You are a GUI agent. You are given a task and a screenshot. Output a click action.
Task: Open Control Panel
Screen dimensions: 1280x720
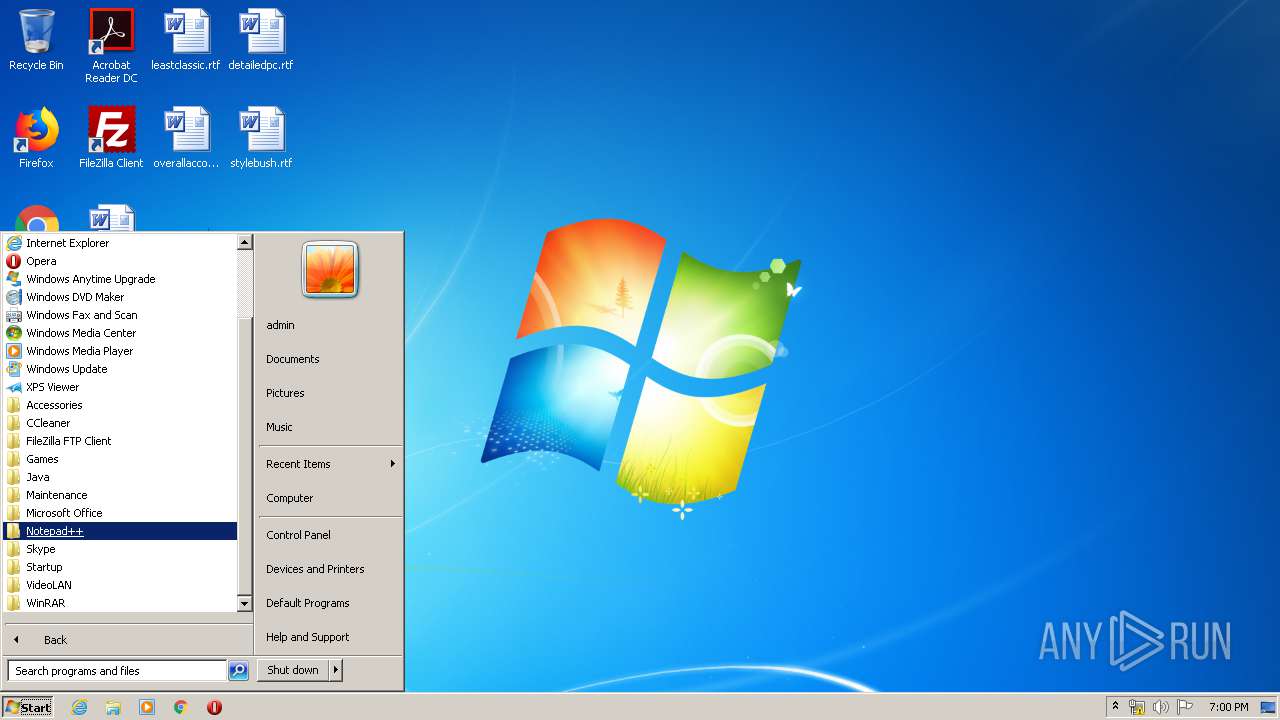330,535
